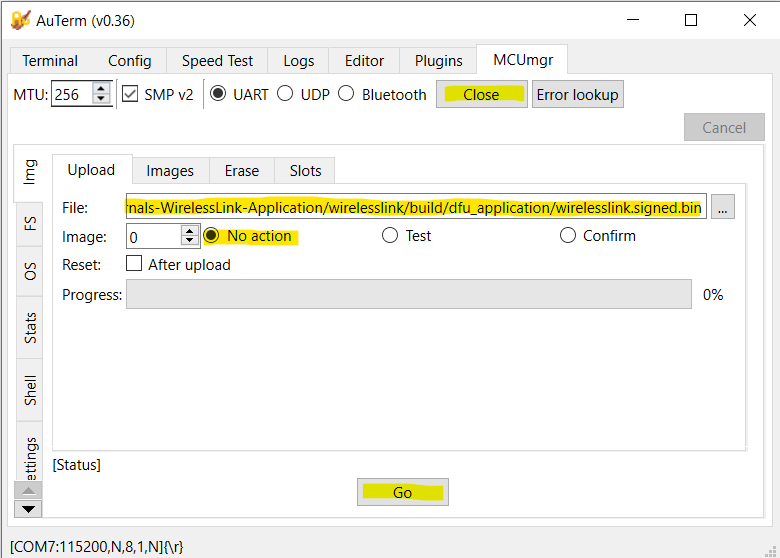The width and height of the screenshot is (780, 558).
Task: Click the File path input field
Action: [416, 206]
